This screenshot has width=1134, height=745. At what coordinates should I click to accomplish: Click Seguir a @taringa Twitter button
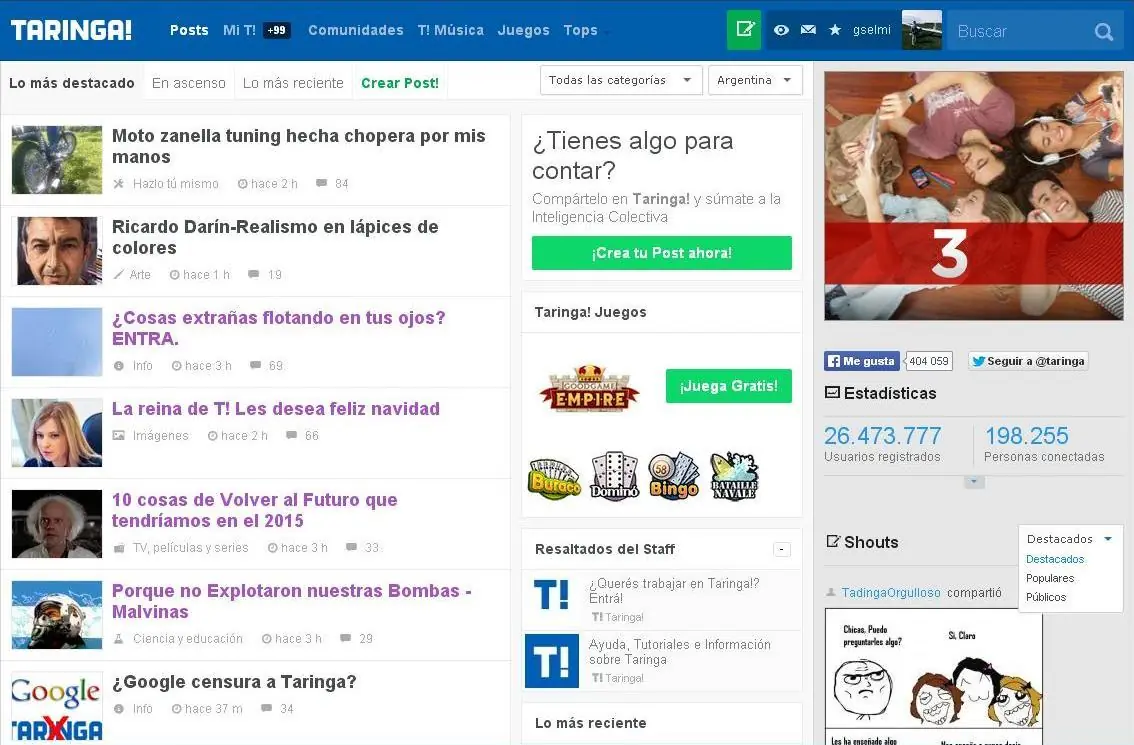(x=1028, y=361)
